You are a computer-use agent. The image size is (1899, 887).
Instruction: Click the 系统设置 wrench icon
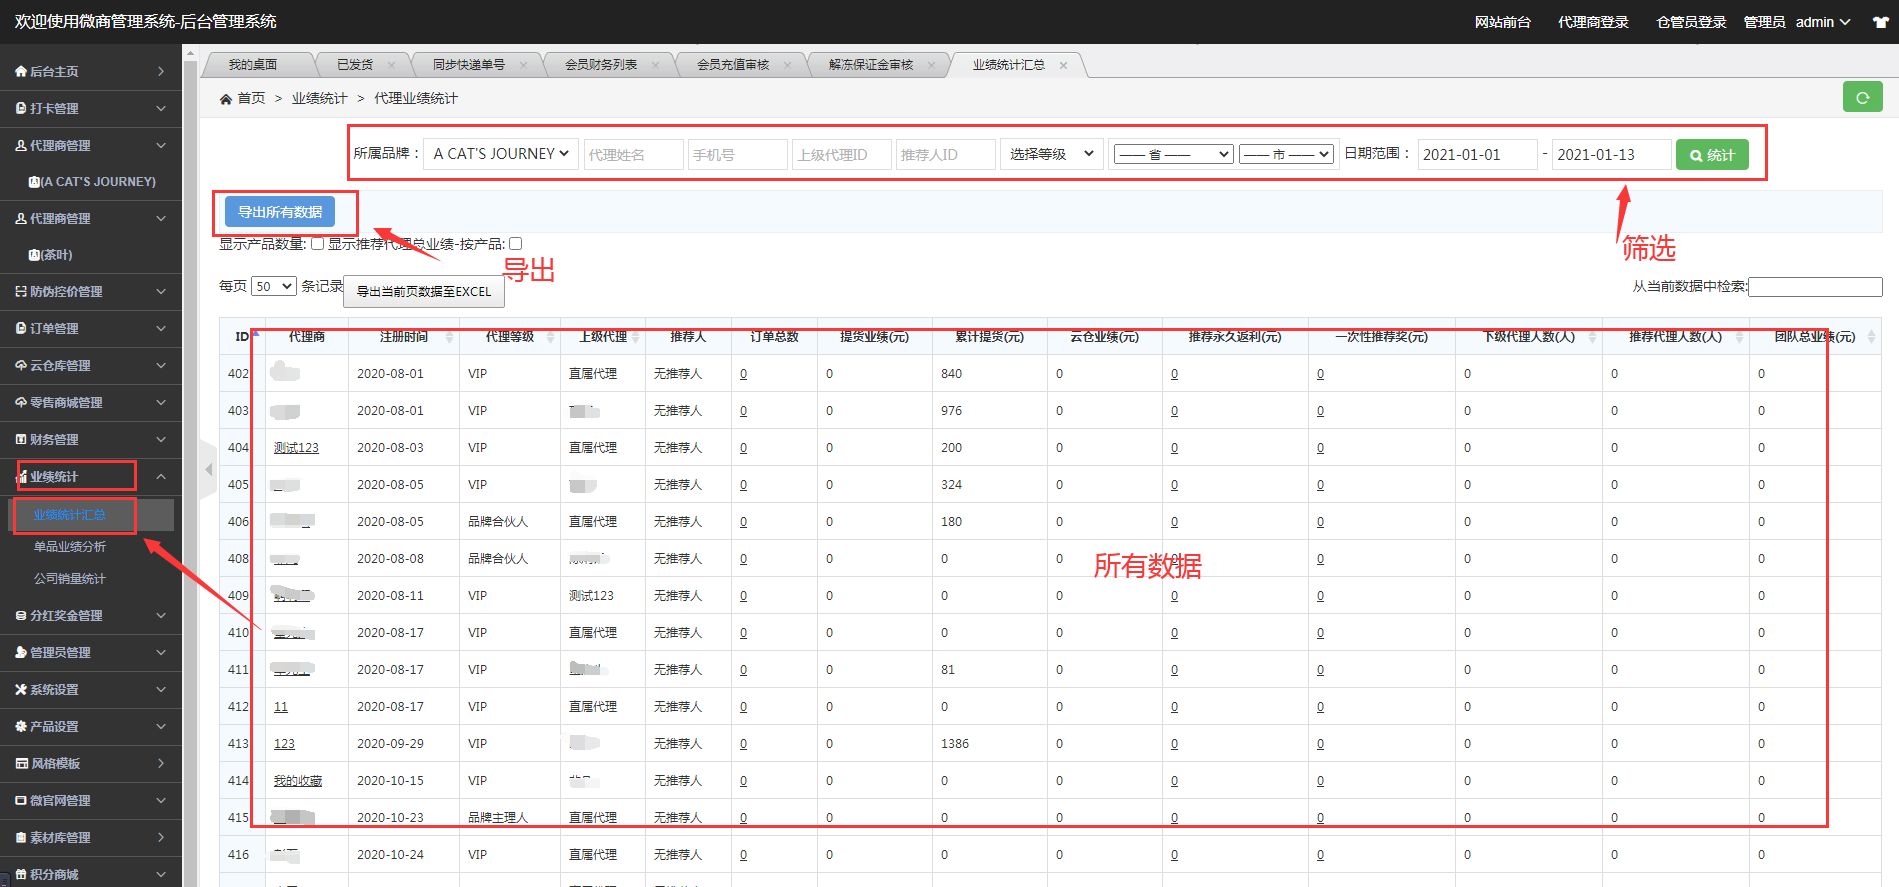[21, 689]
